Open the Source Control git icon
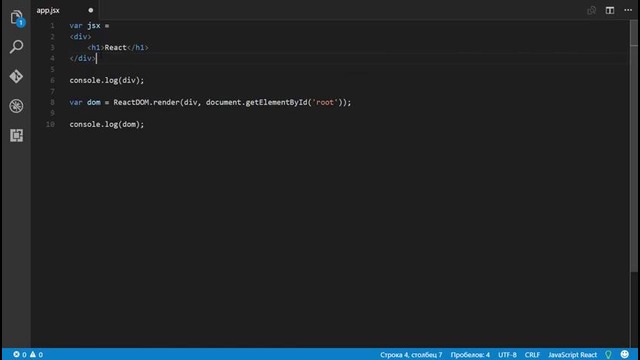 16,76
